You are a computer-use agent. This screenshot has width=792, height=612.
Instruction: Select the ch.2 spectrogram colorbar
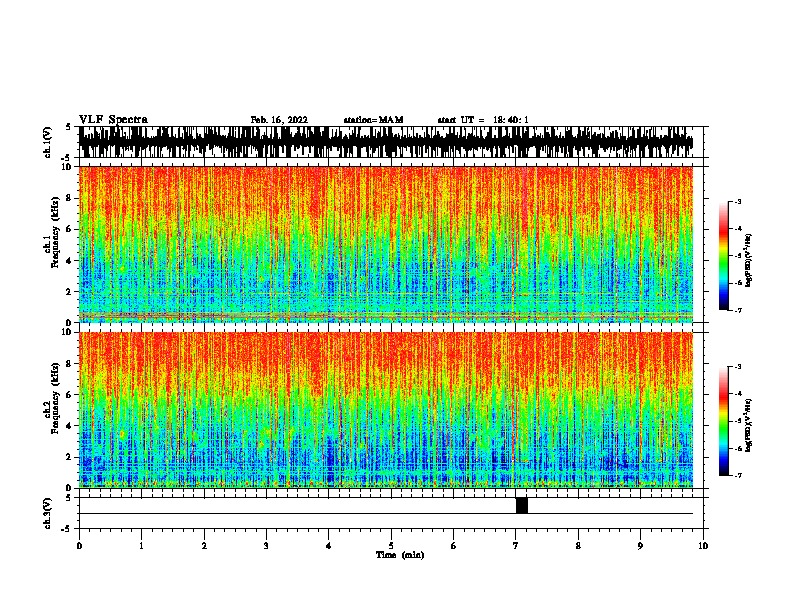point(723,421)
